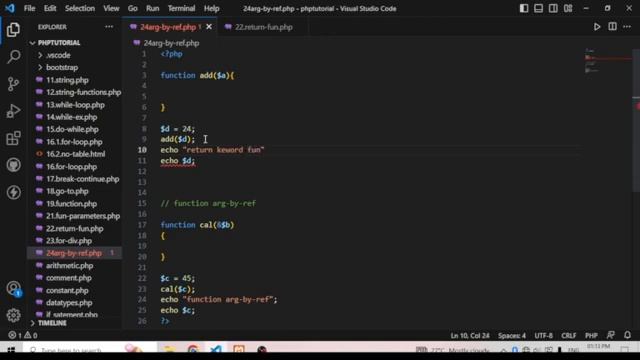Open the File menu
Image resolution: width=640 pixels, height=360 pixels.
(x=29, y=8)
